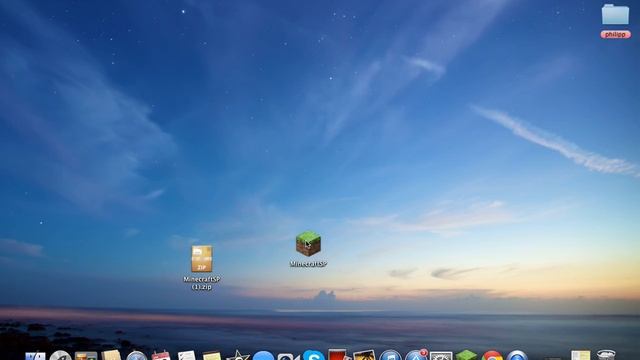Open iTunes from the dock
This screenshot has width=640, height=360.
tap(390, 356)
